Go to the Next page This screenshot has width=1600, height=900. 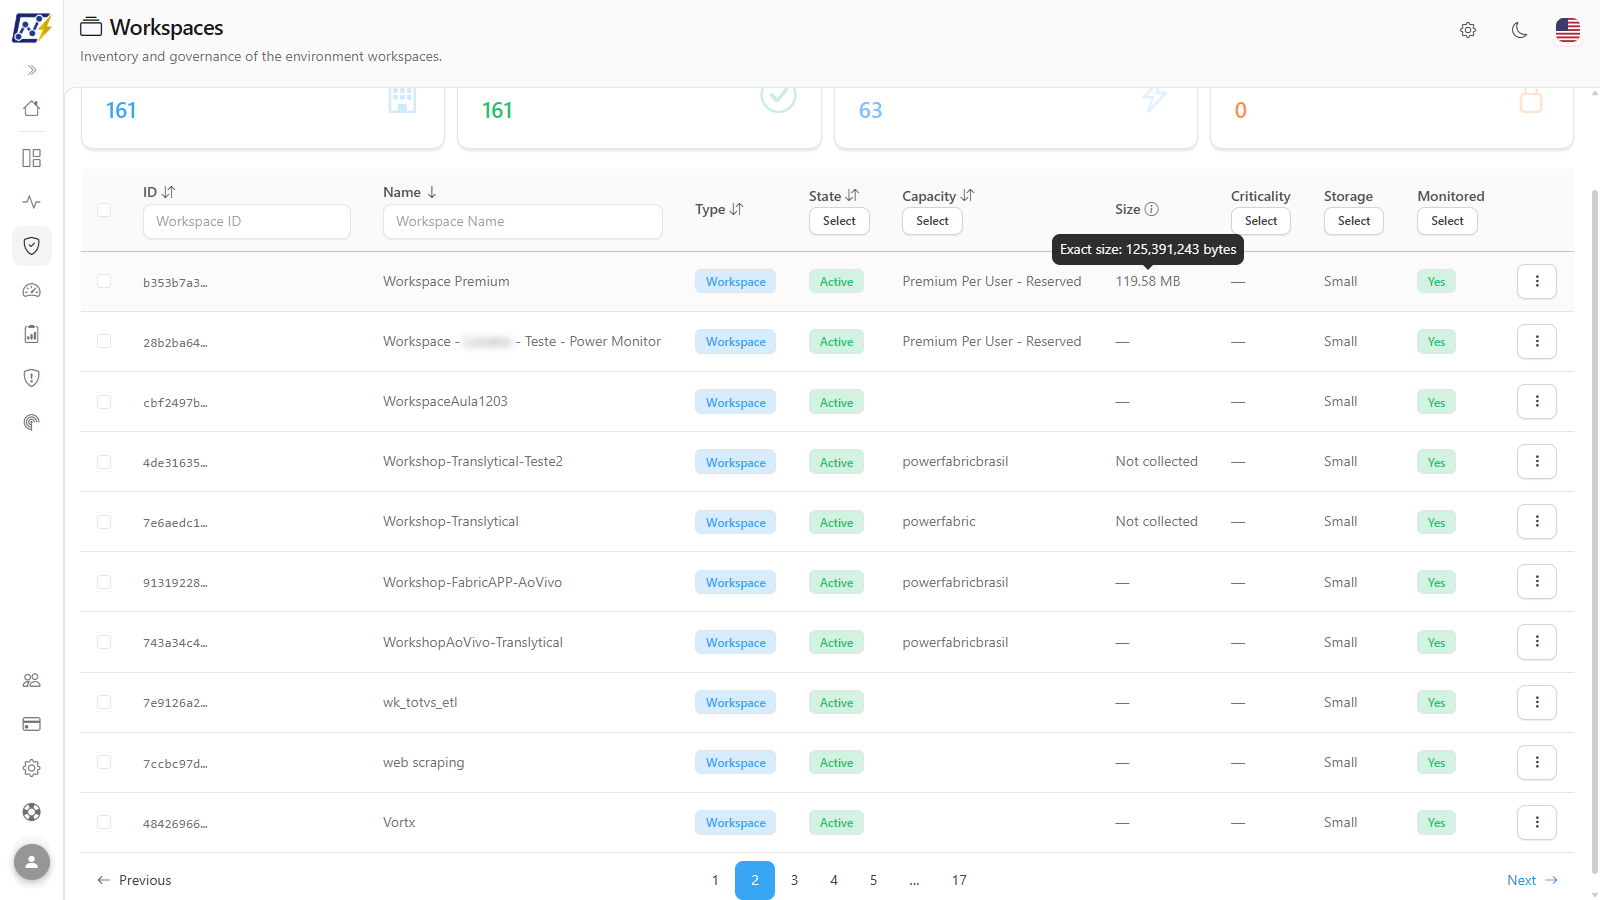click(1532, 880)
